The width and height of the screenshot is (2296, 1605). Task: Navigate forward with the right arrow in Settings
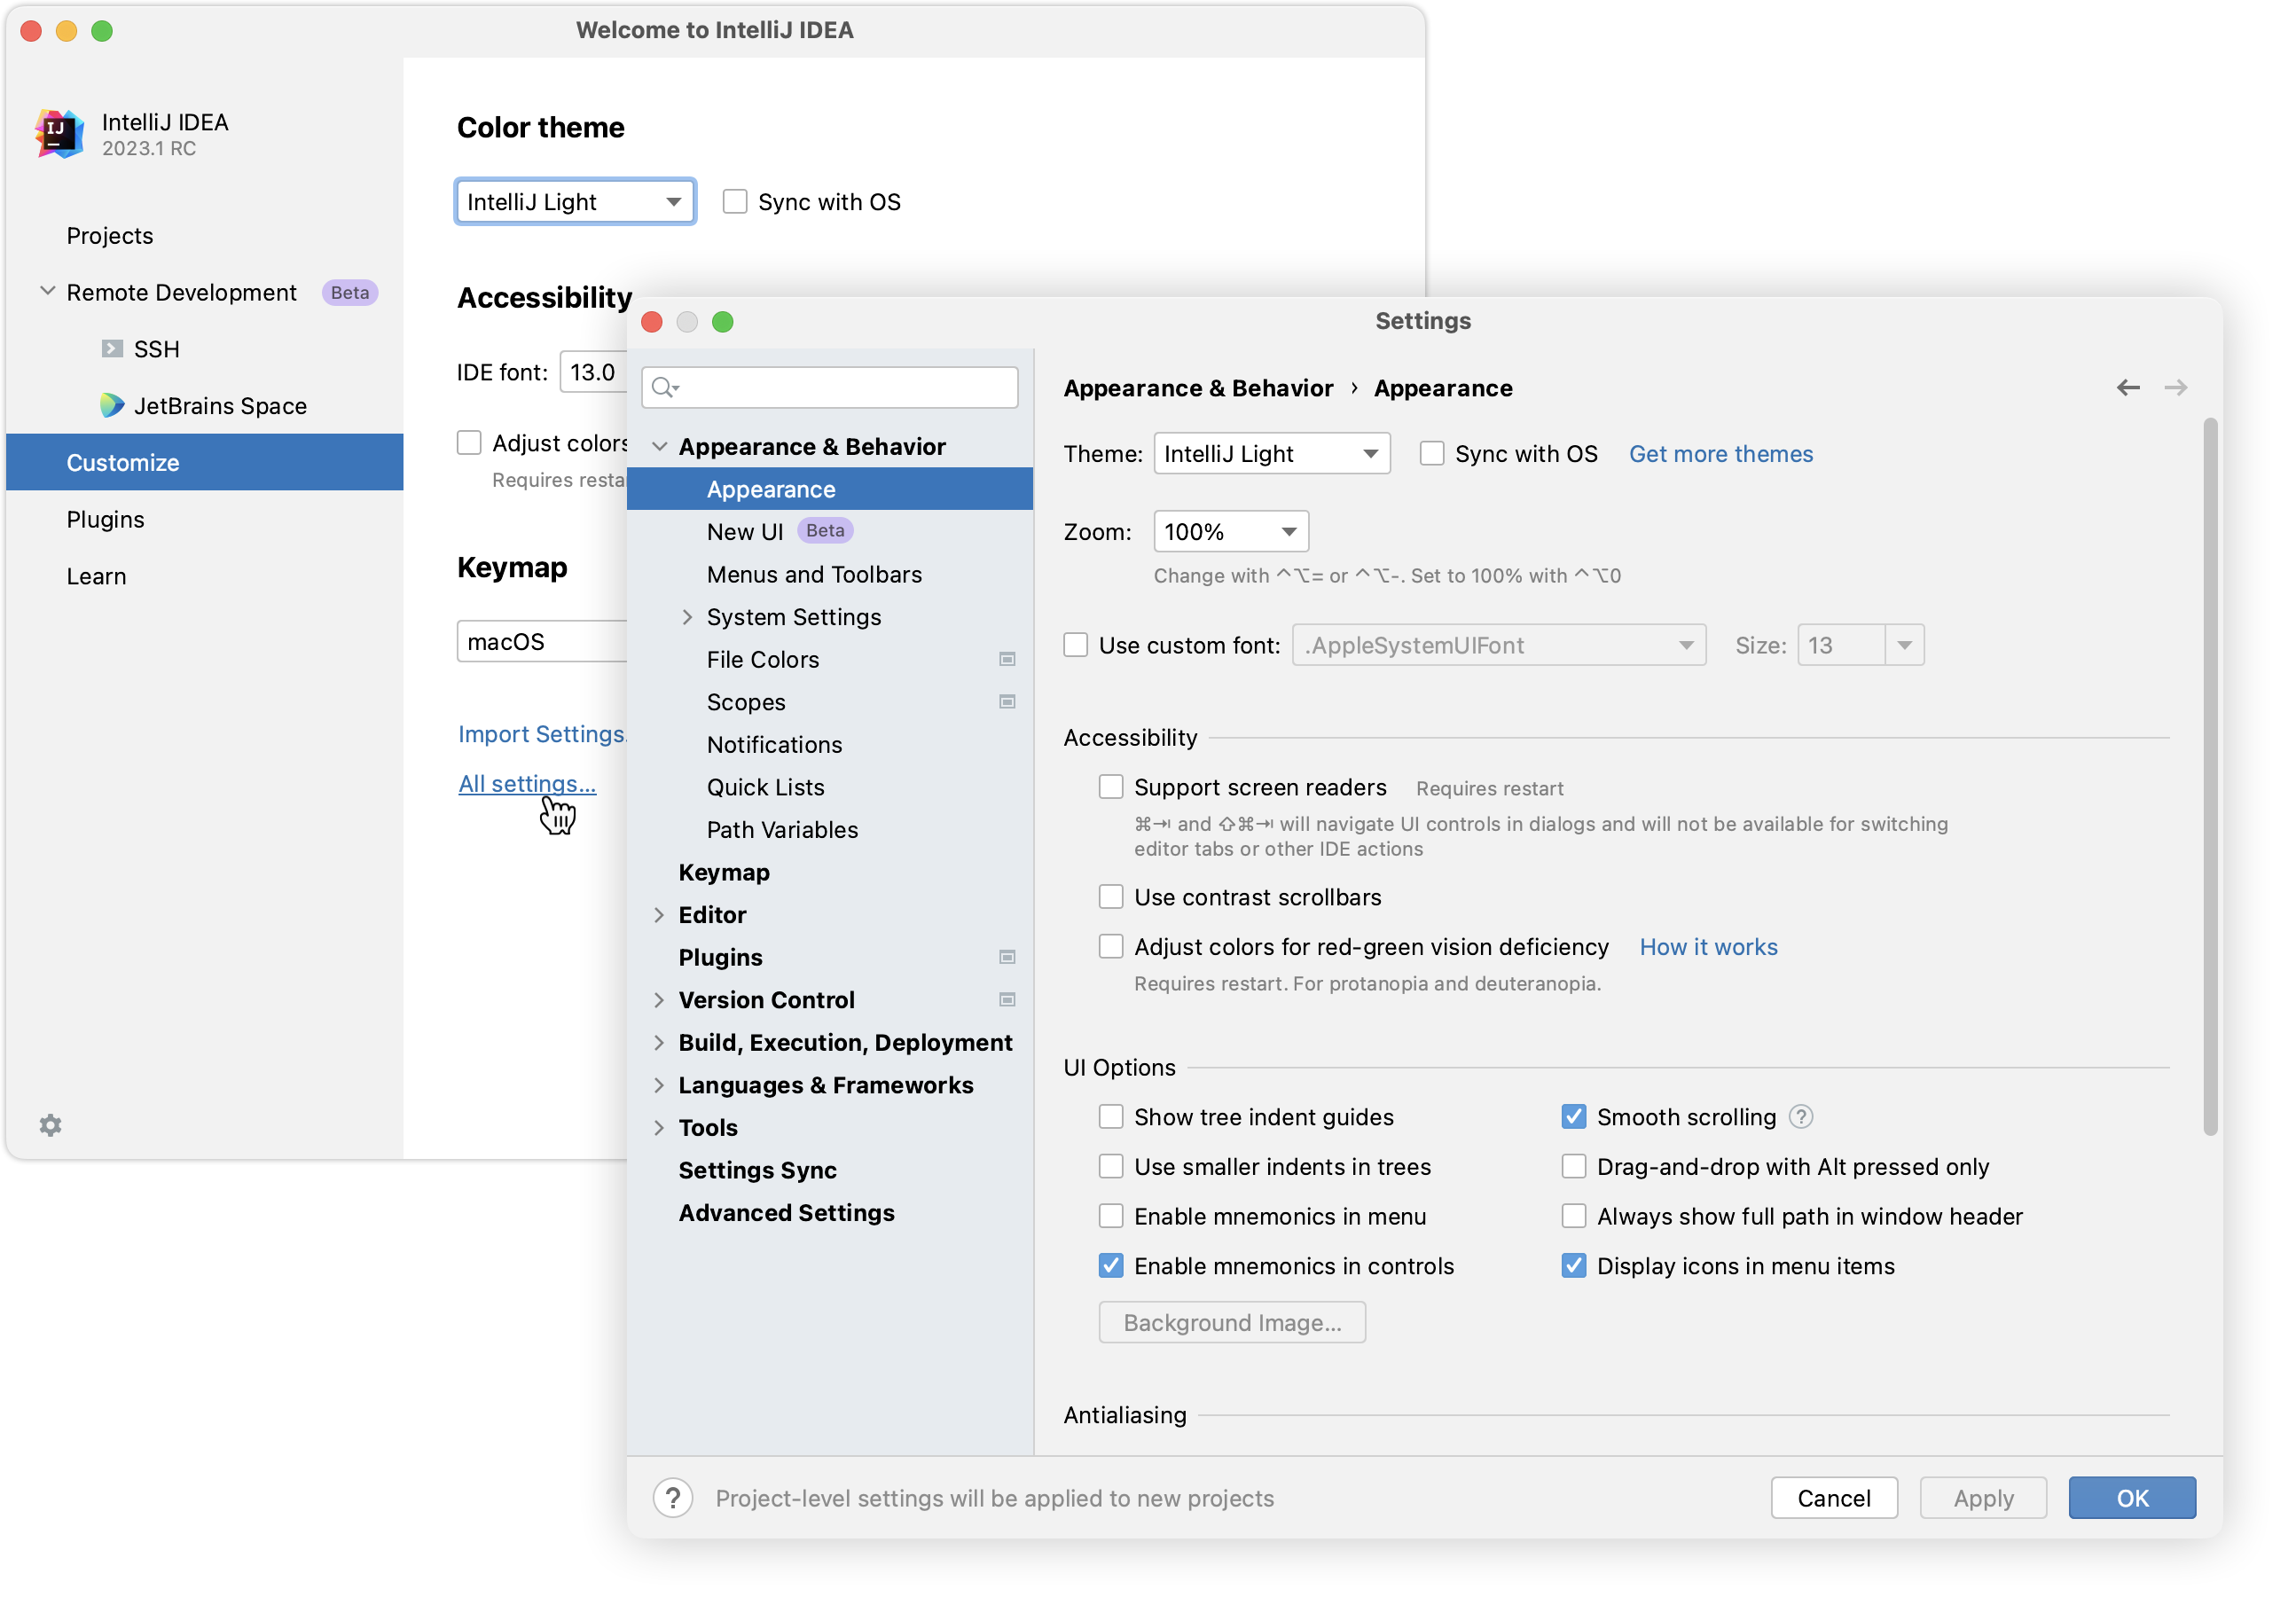(x=2175, y=388)
